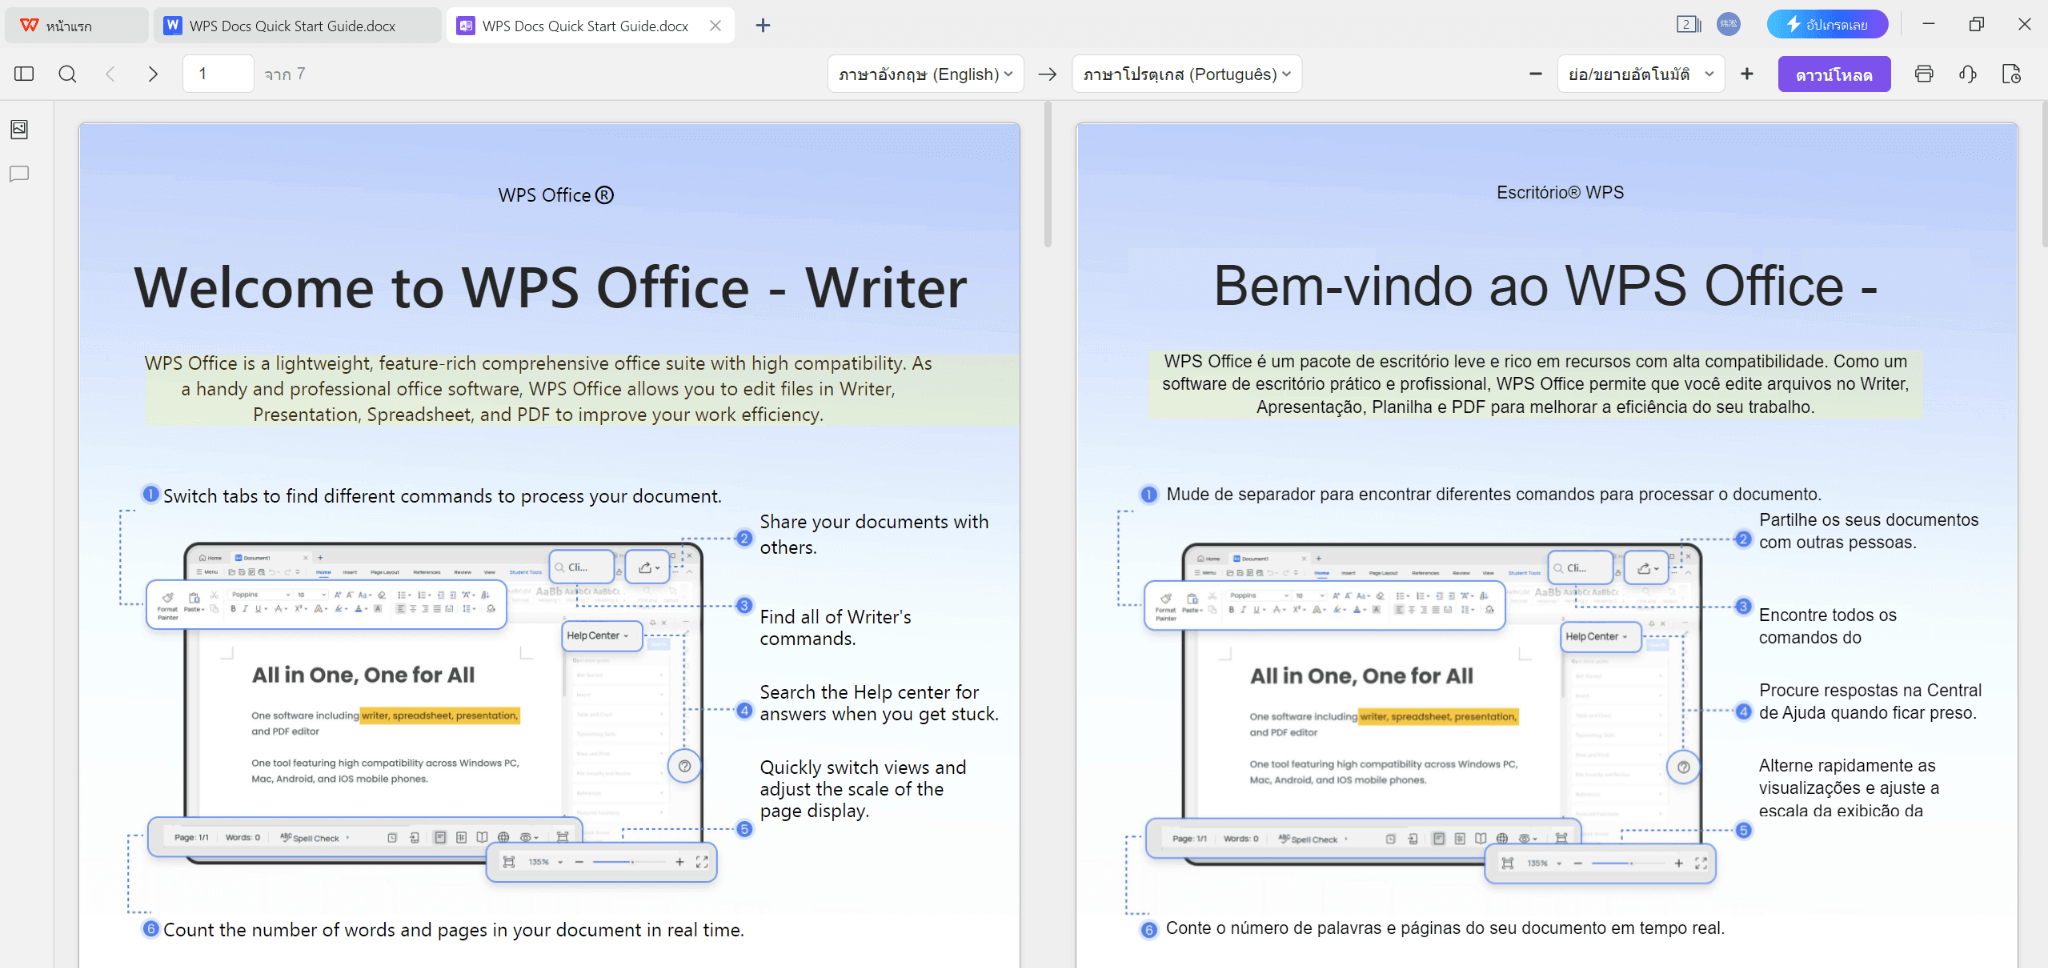
Task: Click "Alterne rapidamente as visualizações" text
Action: pyautogui.click(x=1849, y=788)
